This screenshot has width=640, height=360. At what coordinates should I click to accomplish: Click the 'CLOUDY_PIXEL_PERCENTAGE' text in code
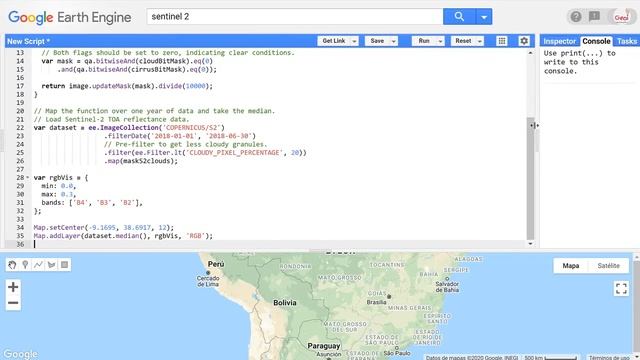point(234,153)
